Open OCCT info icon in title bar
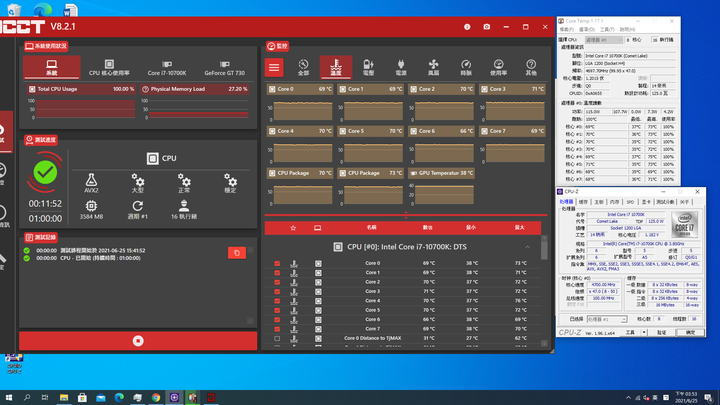Image resolution: width=720 pixels, height=405 pixels. (x=467, y=27)
